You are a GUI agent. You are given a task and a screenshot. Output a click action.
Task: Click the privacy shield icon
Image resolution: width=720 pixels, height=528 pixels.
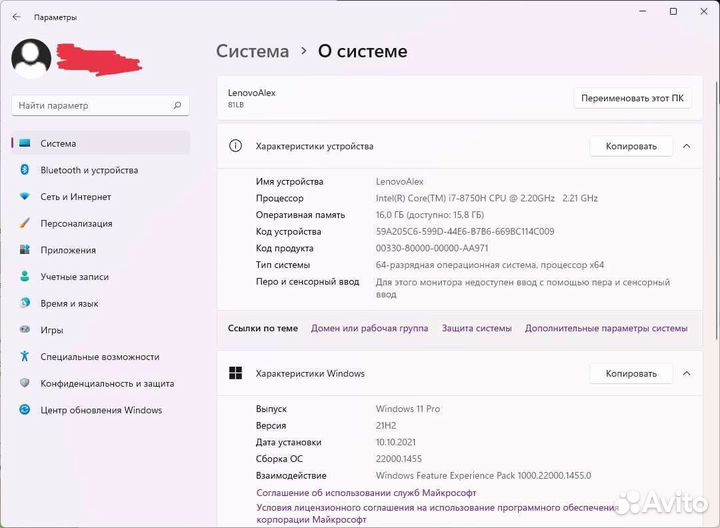click(x=25, y=383)
